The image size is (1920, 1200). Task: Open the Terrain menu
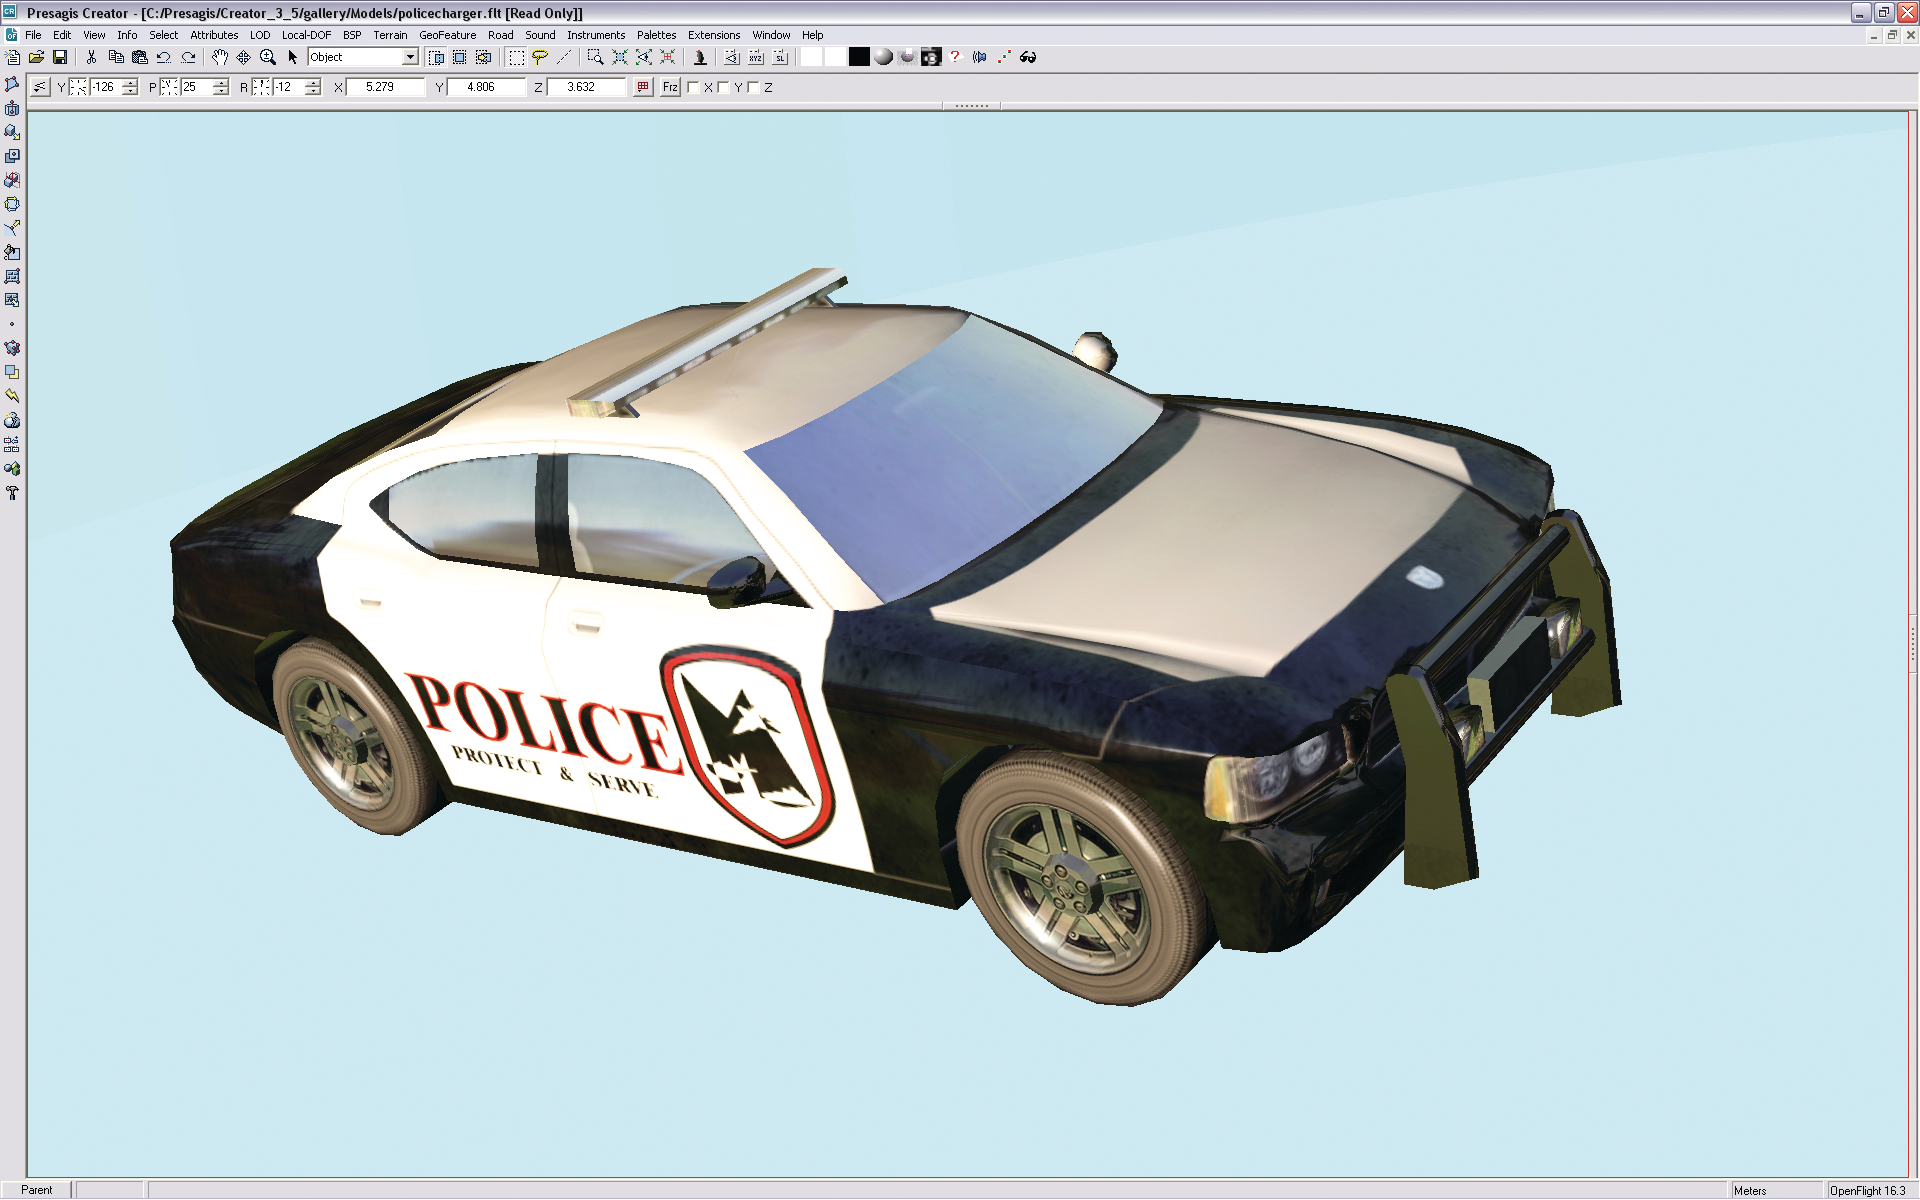[x=390, y=35]
